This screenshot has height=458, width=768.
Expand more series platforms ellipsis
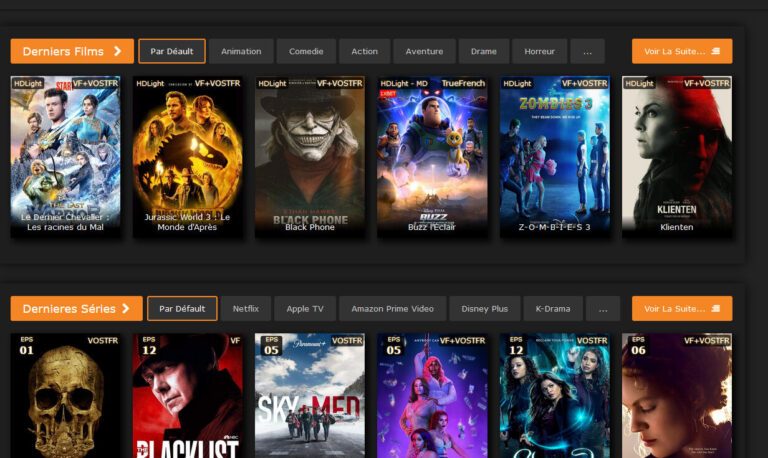(603, 309)
